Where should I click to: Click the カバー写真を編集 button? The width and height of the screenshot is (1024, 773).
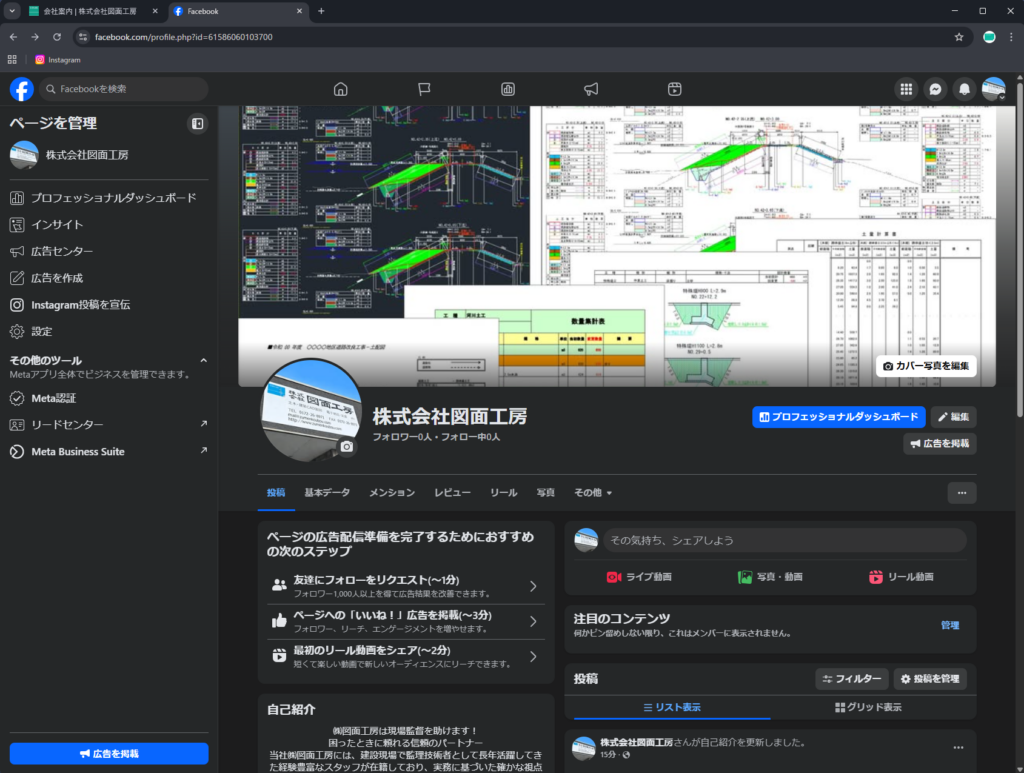pos(926,366)
